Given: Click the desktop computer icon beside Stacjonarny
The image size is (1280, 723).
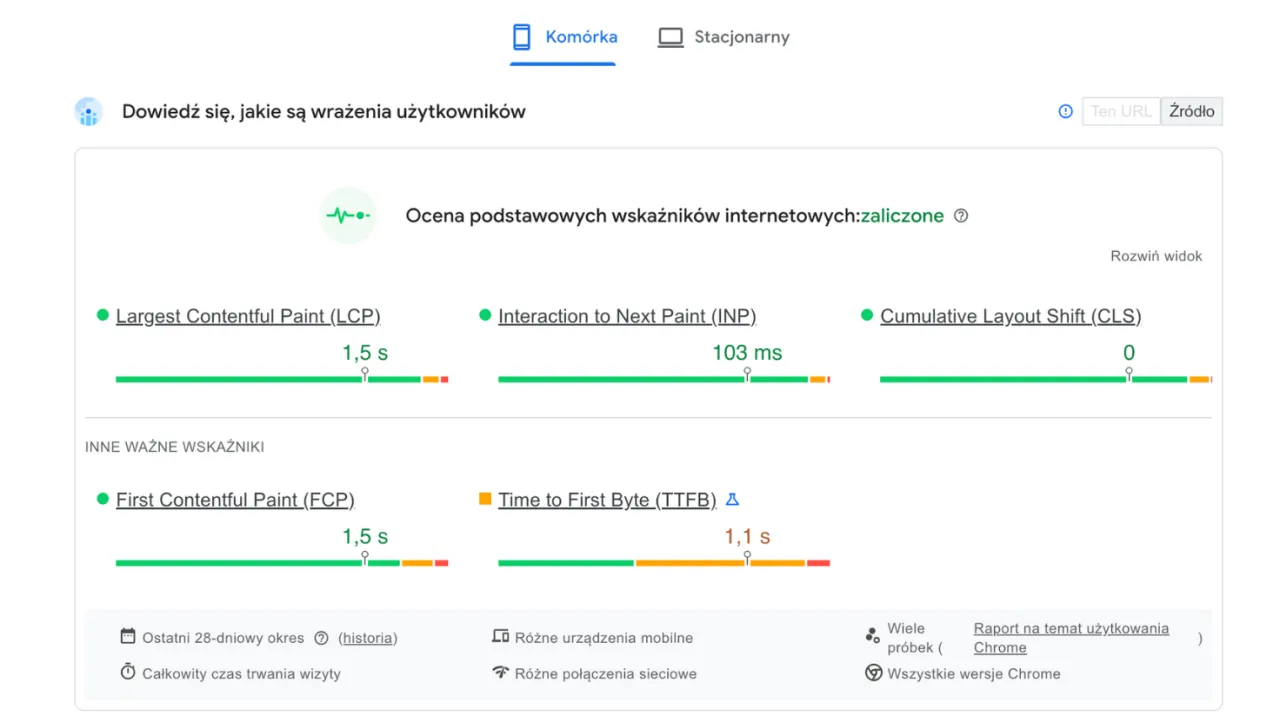Looking at the screenshot, I should [669, 36].
